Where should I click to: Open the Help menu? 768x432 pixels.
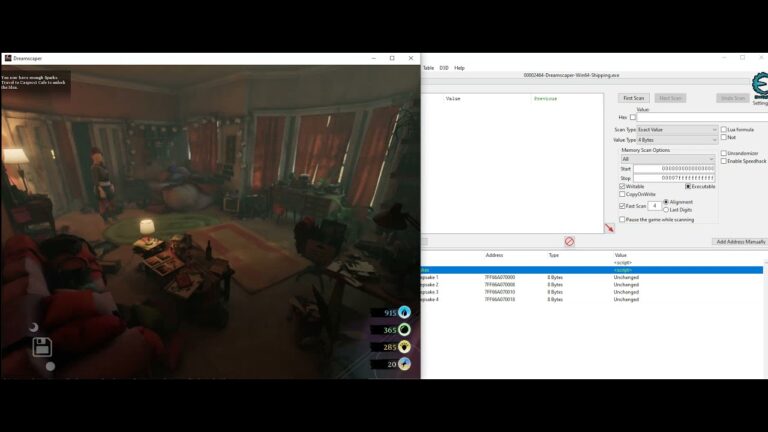(459, 68)
